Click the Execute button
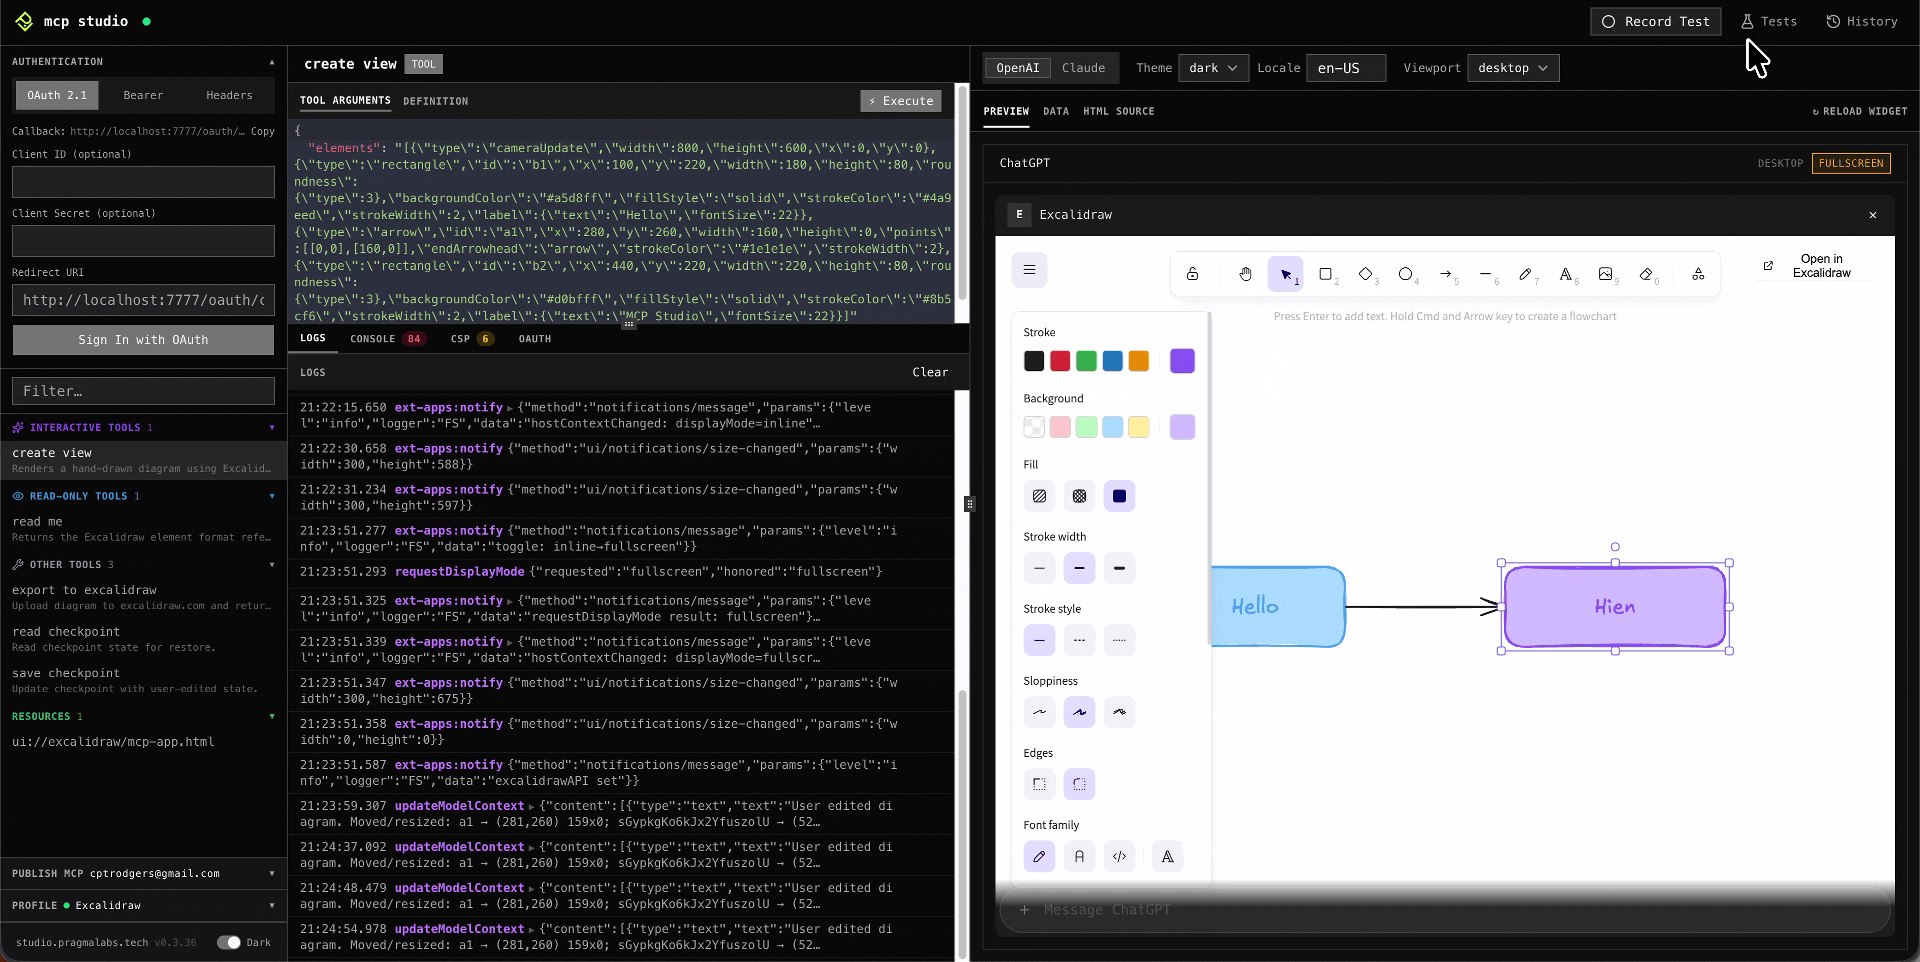The width and height of the screenshot is (1920, 962). click(901, 101)
